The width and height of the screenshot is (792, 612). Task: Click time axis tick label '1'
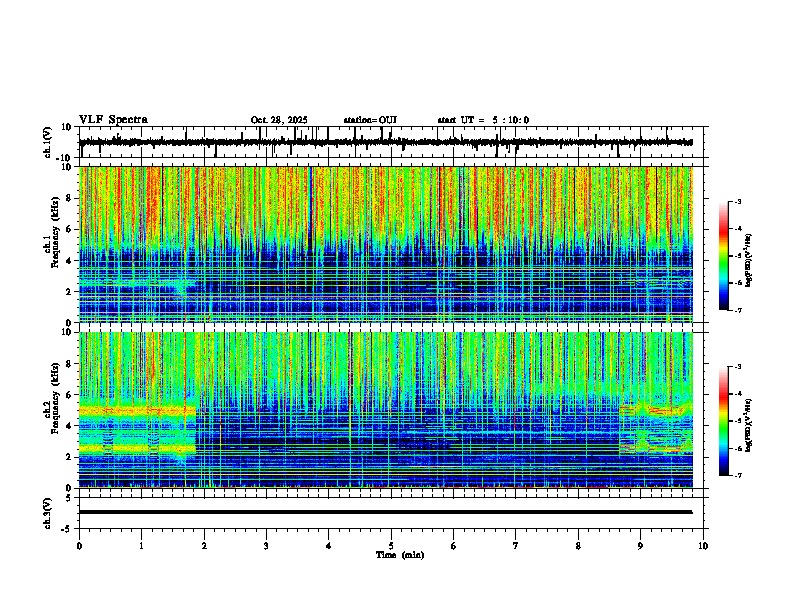click(141, 546)
